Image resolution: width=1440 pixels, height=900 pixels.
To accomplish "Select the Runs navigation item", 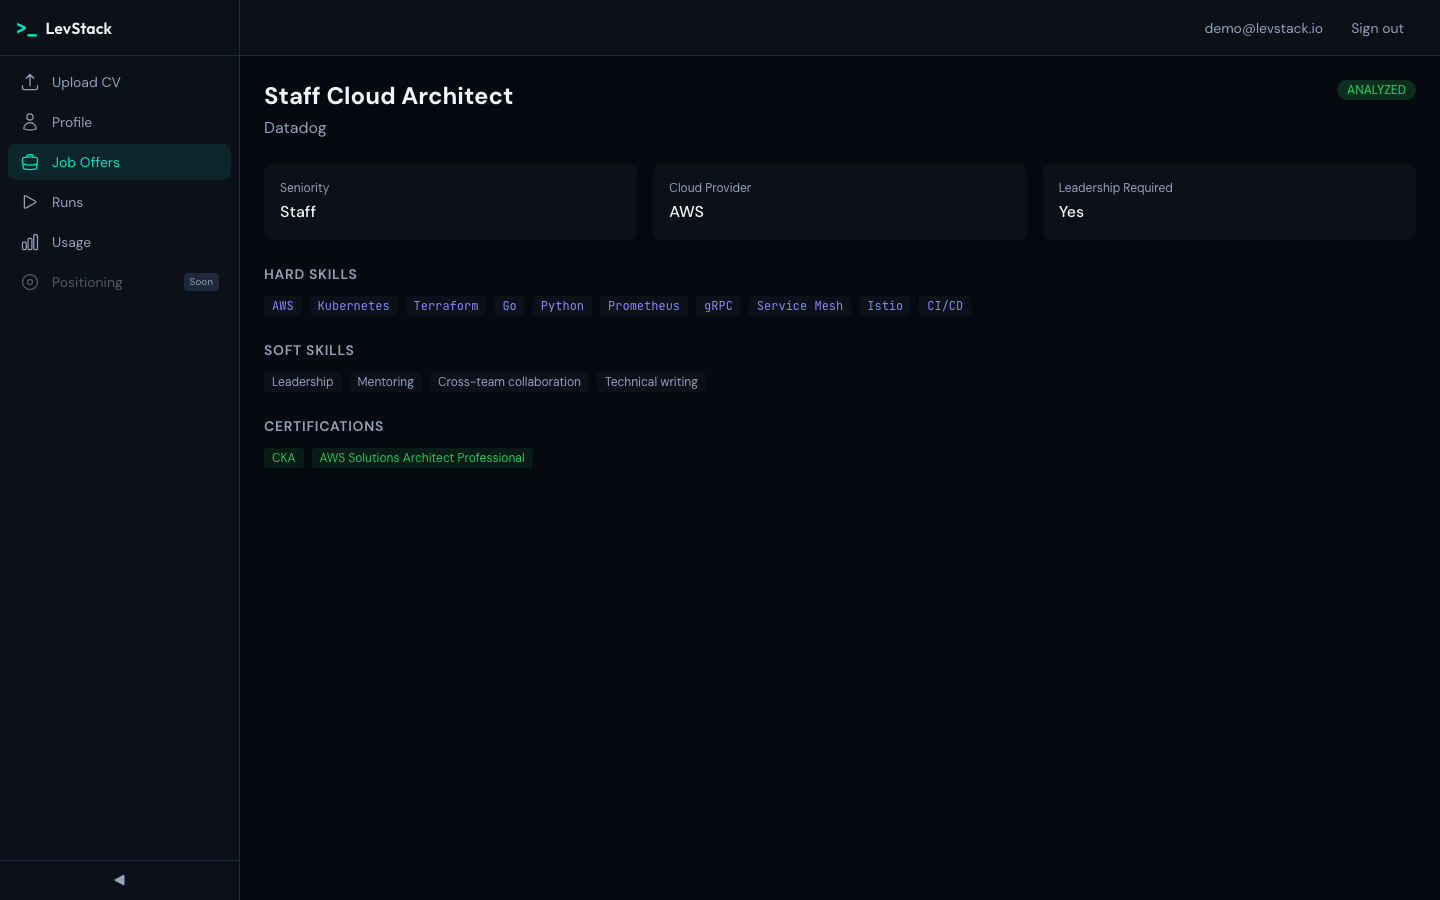I will coord(67,202).
